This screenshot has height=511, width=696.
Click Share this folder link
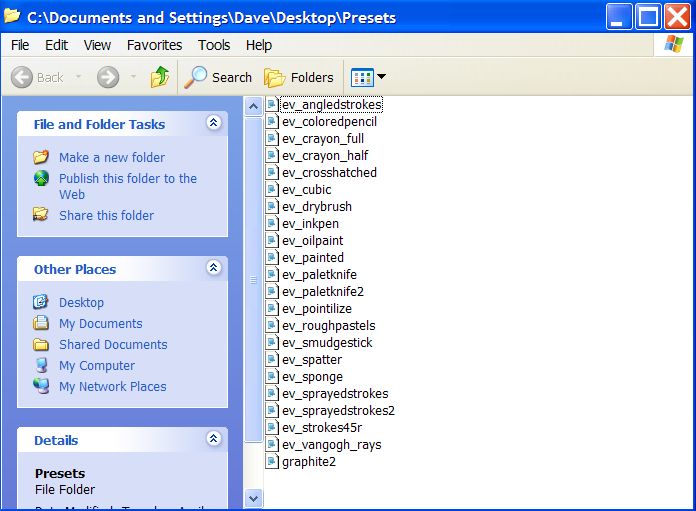click(107, 215)
